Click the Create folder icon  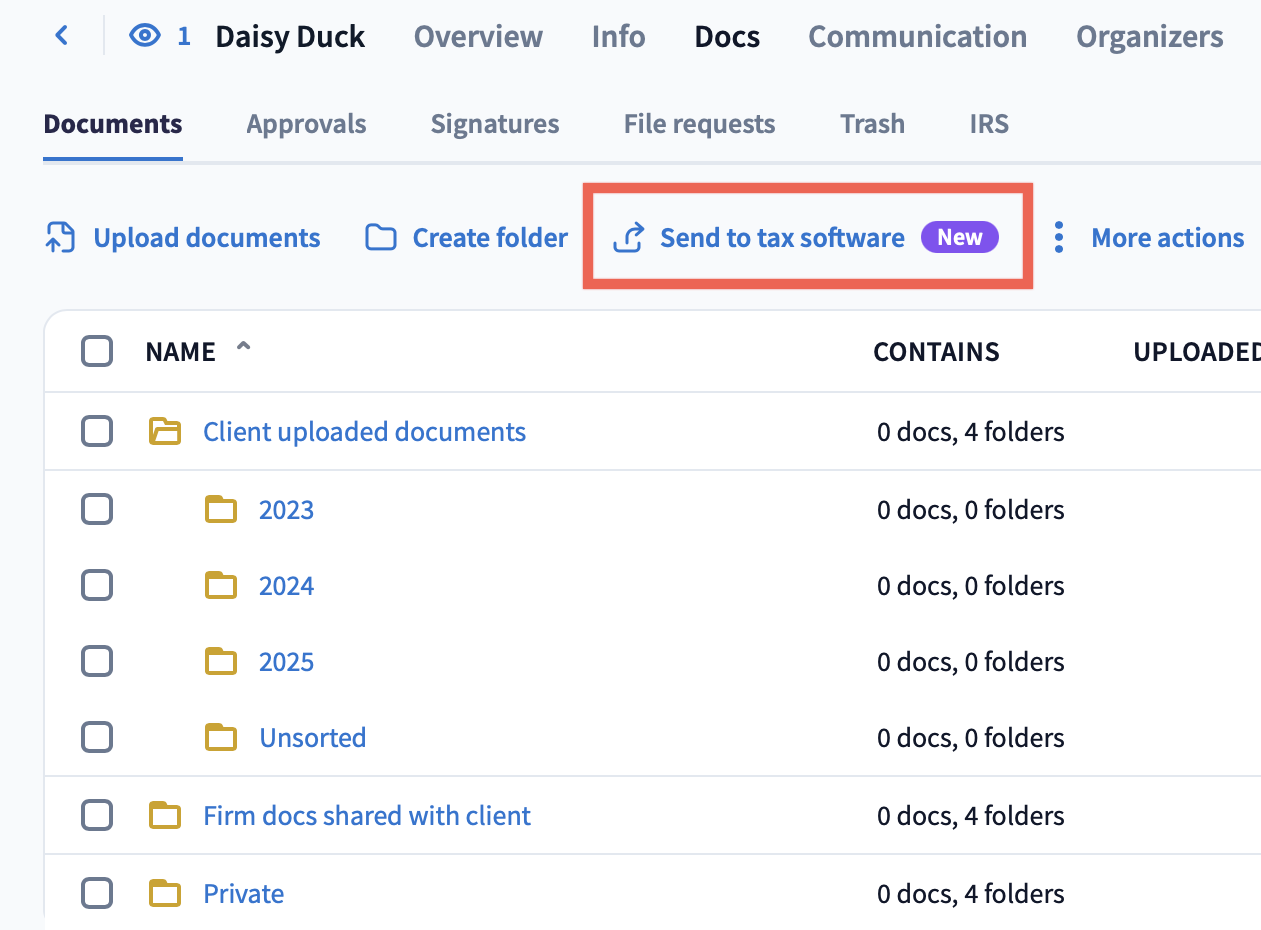tap(380, 238)
